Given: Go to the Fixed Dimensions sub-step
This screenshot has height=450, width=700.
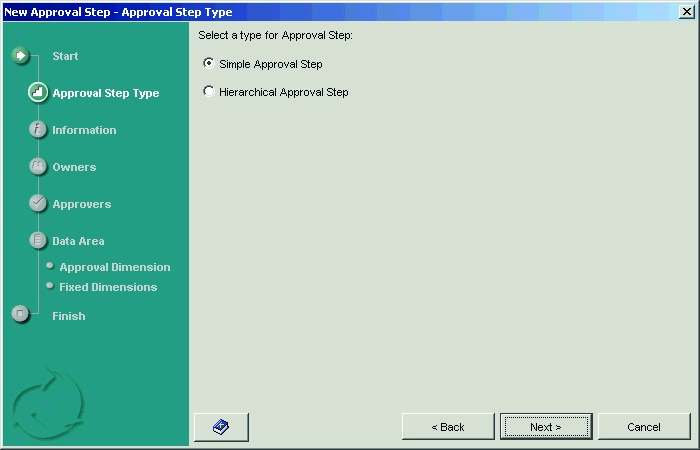Looking at the screenshot, I should pyautogui.click(x=108, y=287).
